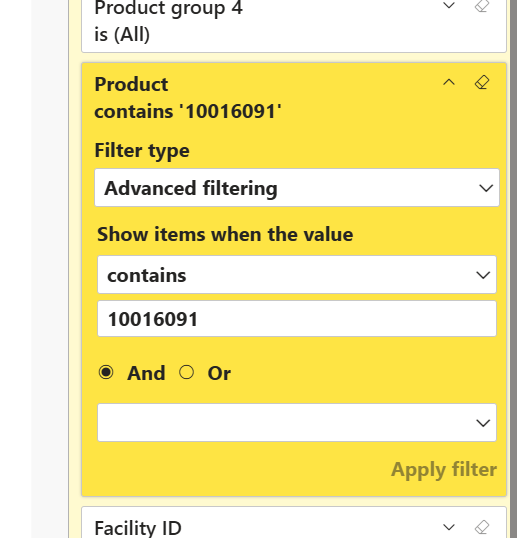This screenshot has width=517, height=538.
Task: Click the contains '10016091' summary text
Action: point(188,112)
